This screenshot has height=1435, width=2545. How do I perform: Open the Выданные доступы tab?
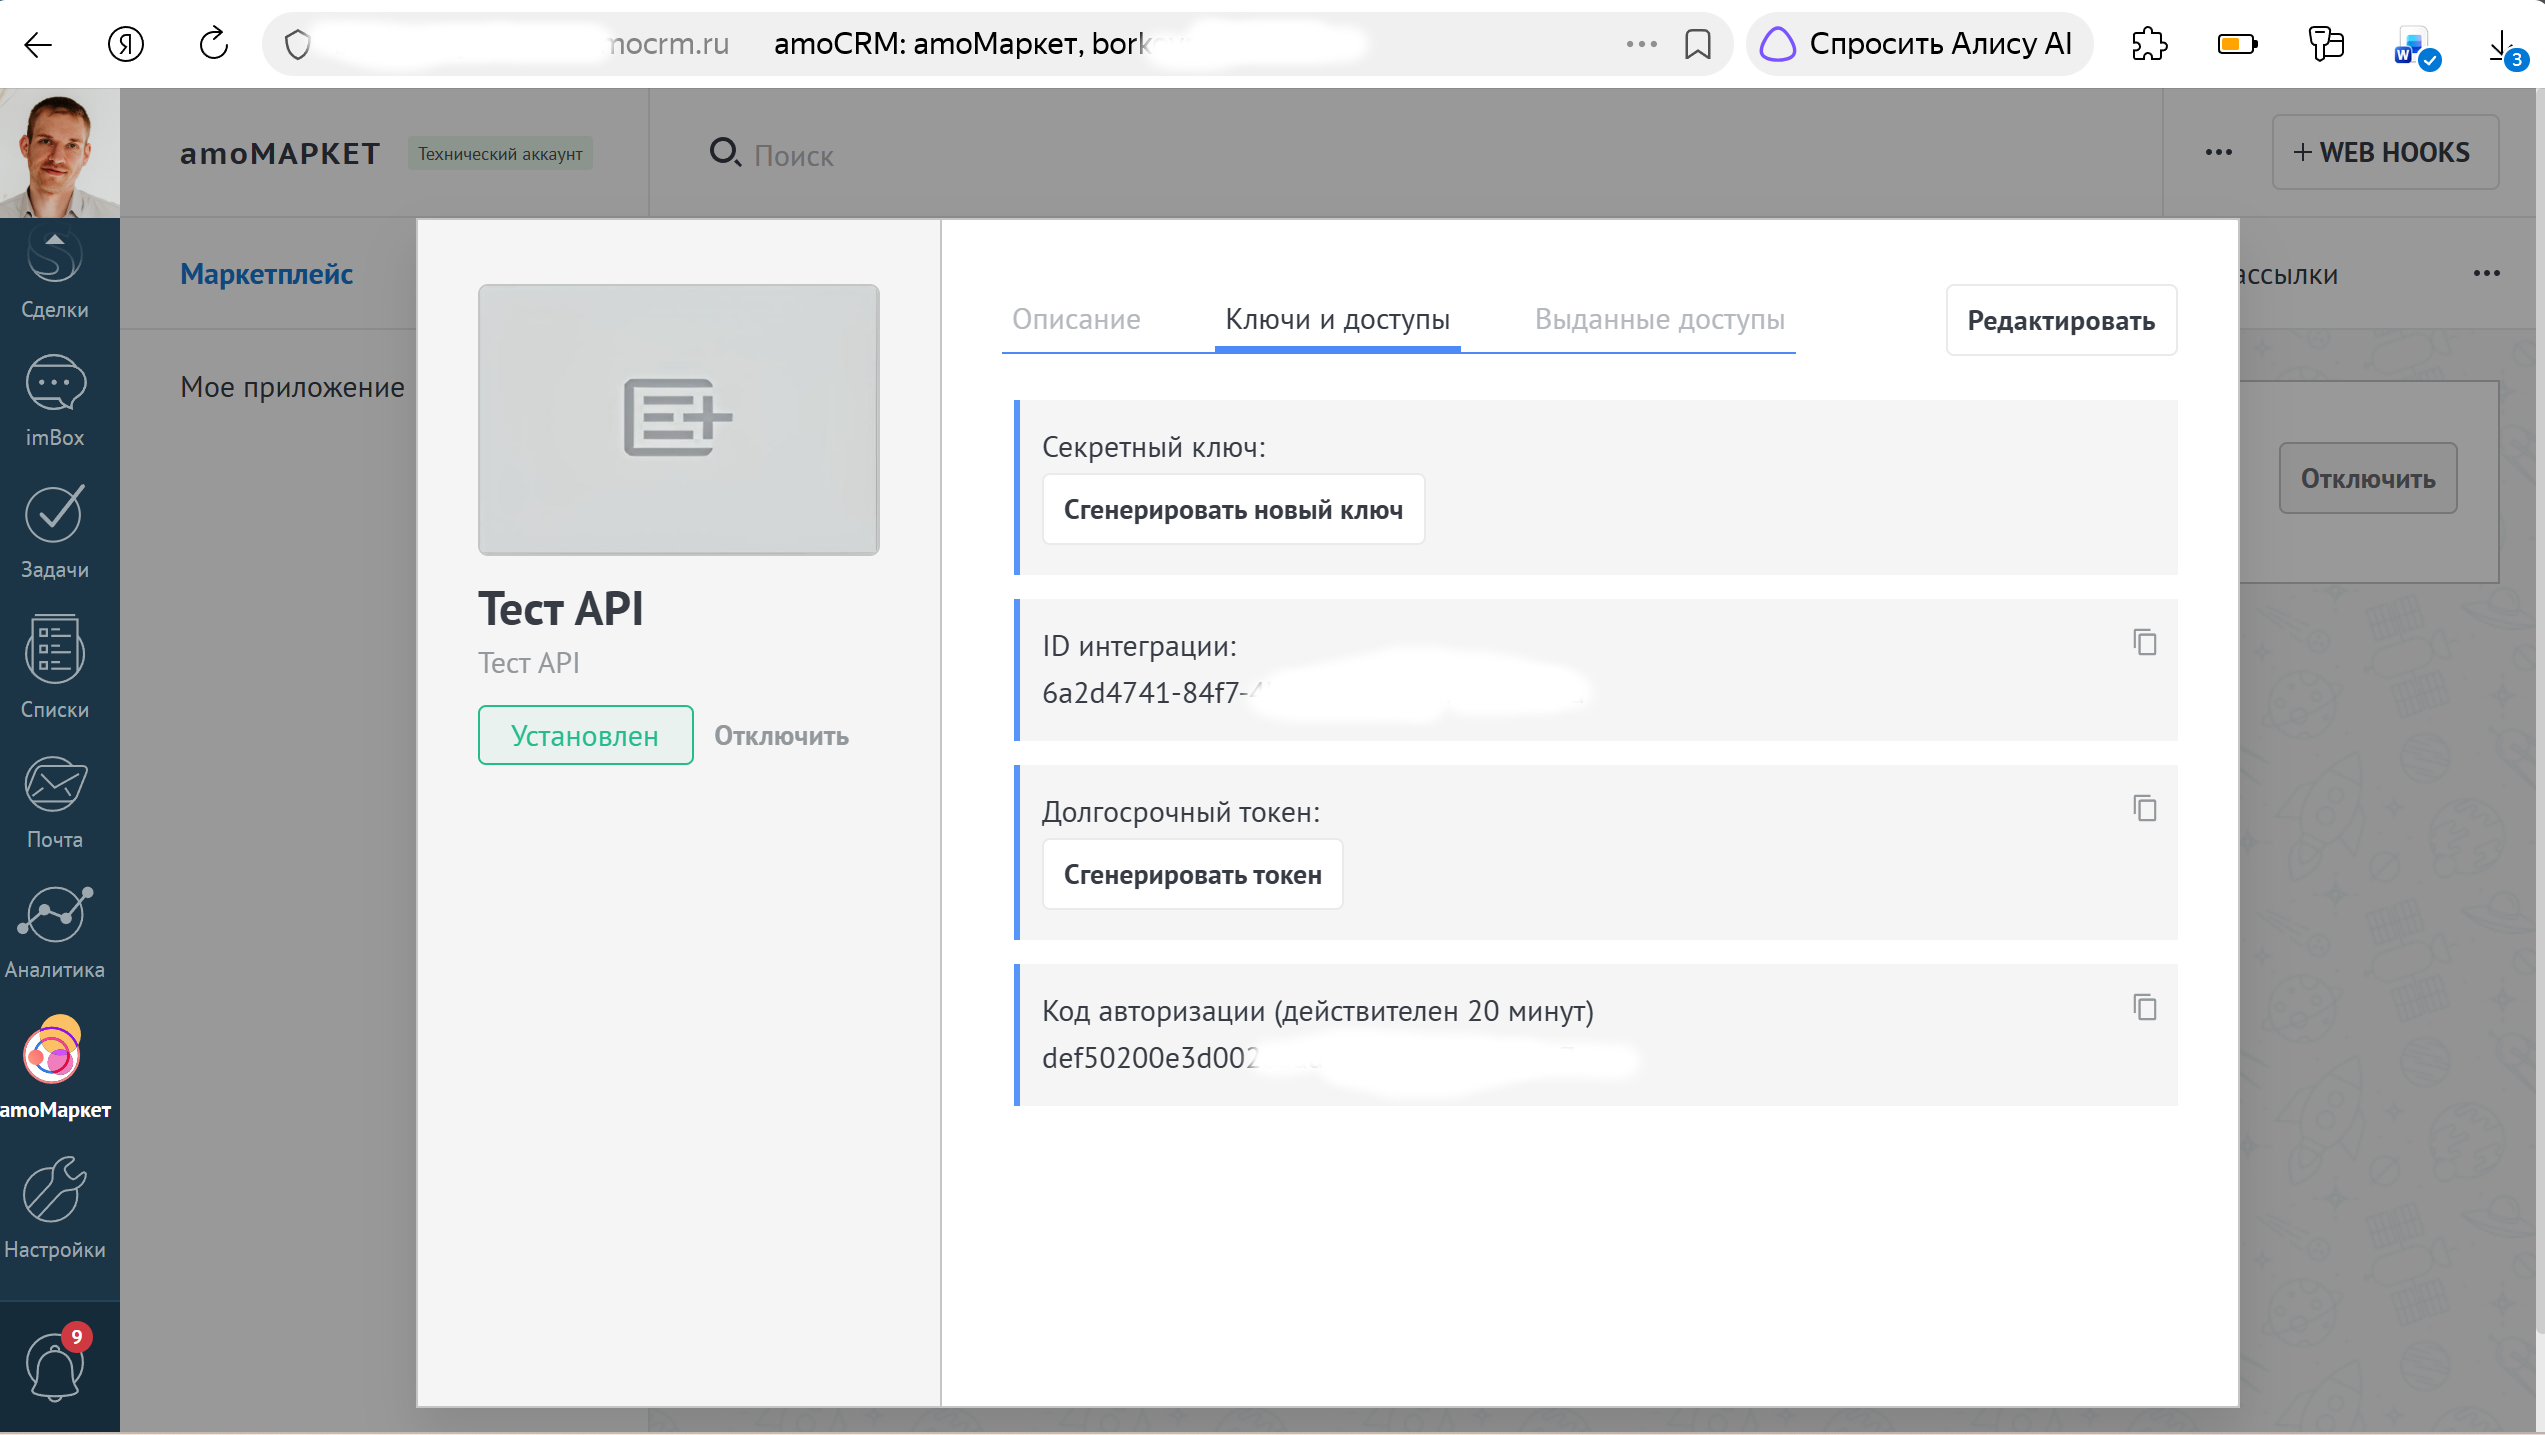coord(1659,319)
